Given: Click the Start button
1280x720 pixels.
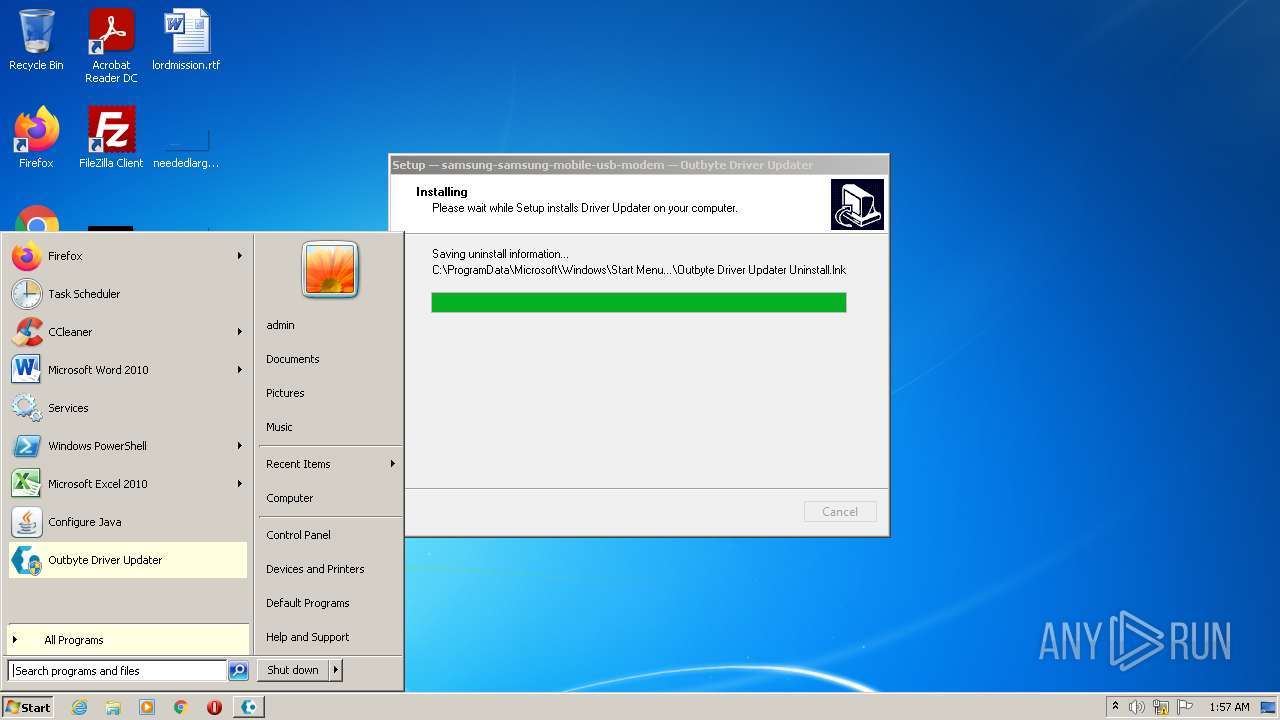Looking at the screenshot, I should (28, 707).
